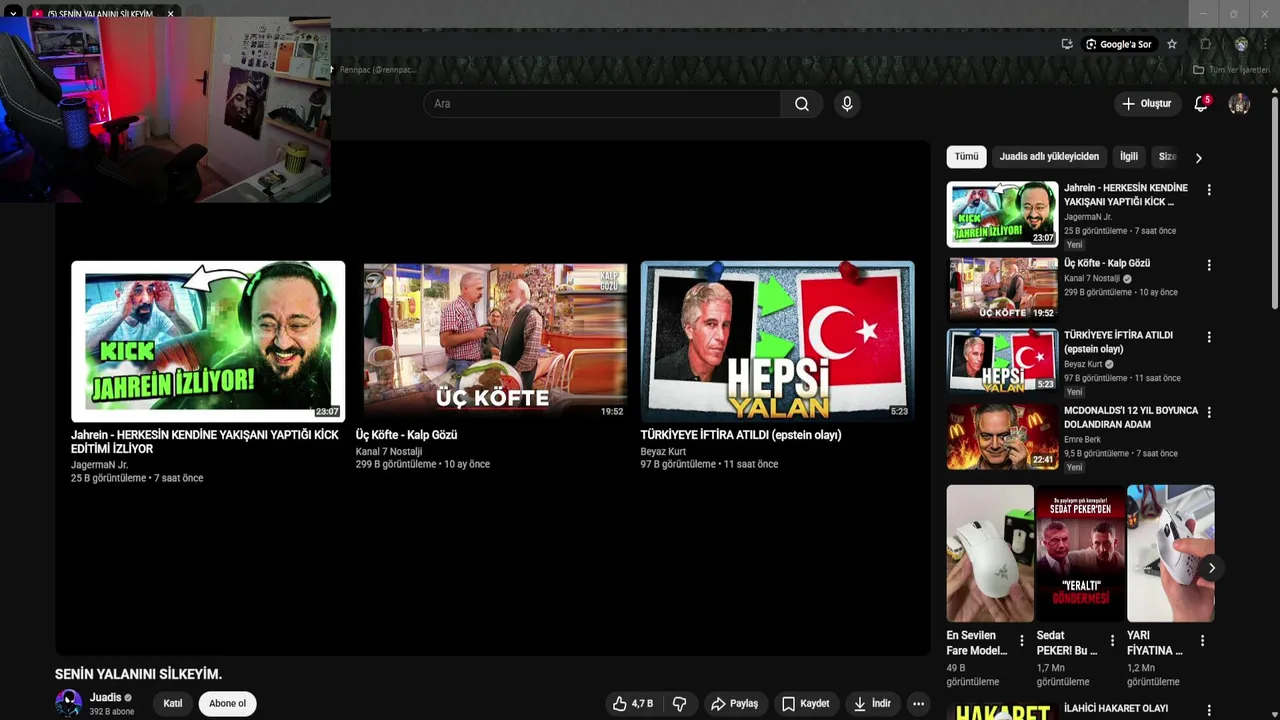Image resolution: width=1280 pixels, height=720 pixels.
Task: Click the Oluştur create button
Action: (x=1146, y=104)
